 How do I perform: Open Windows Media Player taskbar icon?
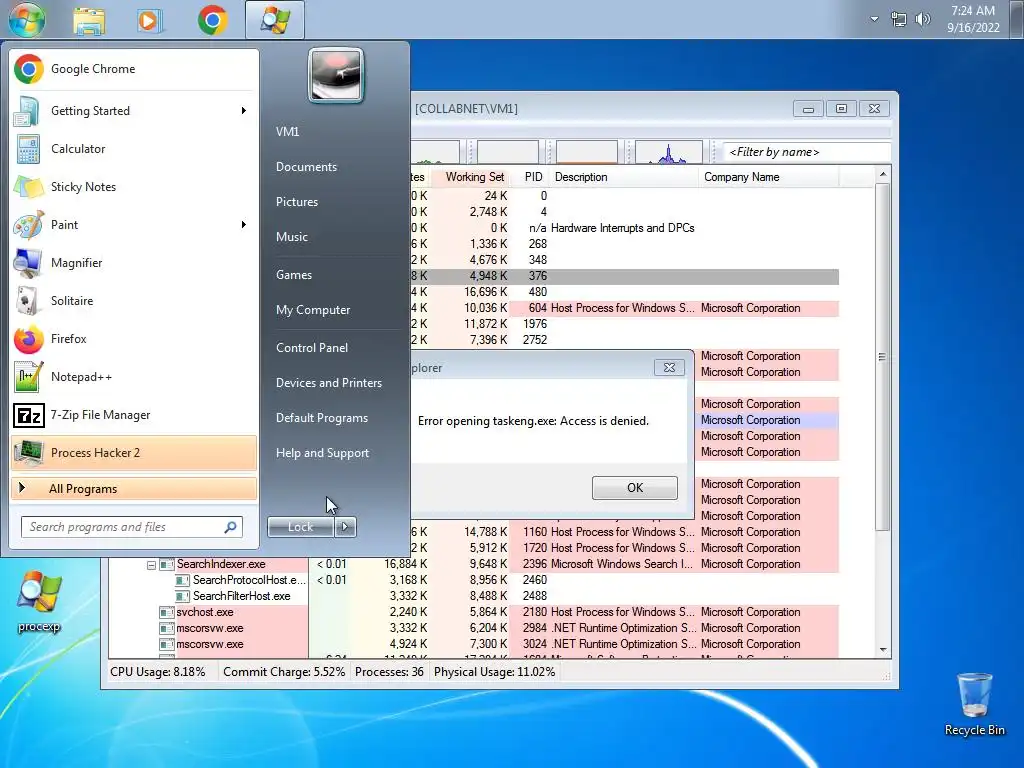tap(149, 20)
